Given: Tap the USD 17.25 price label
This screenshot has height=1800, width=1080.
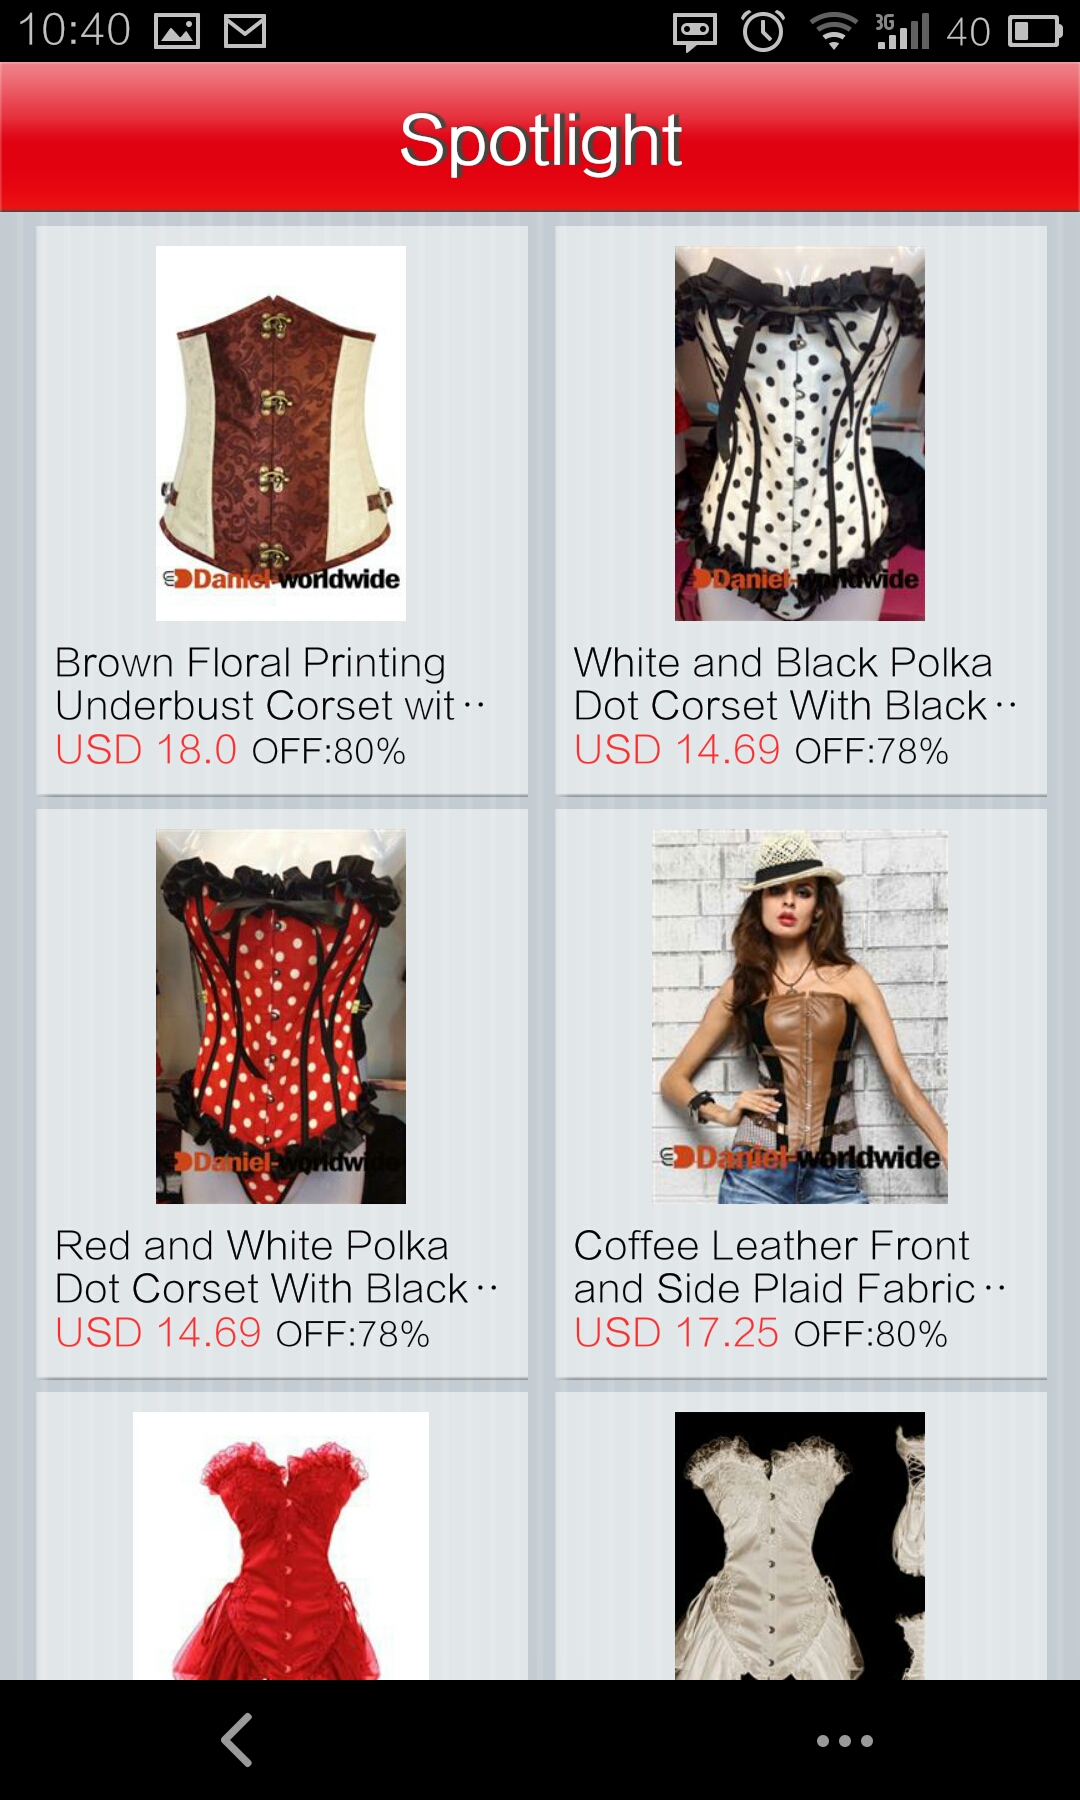Looking at the screenshot, I should [x=676, y=1333].
